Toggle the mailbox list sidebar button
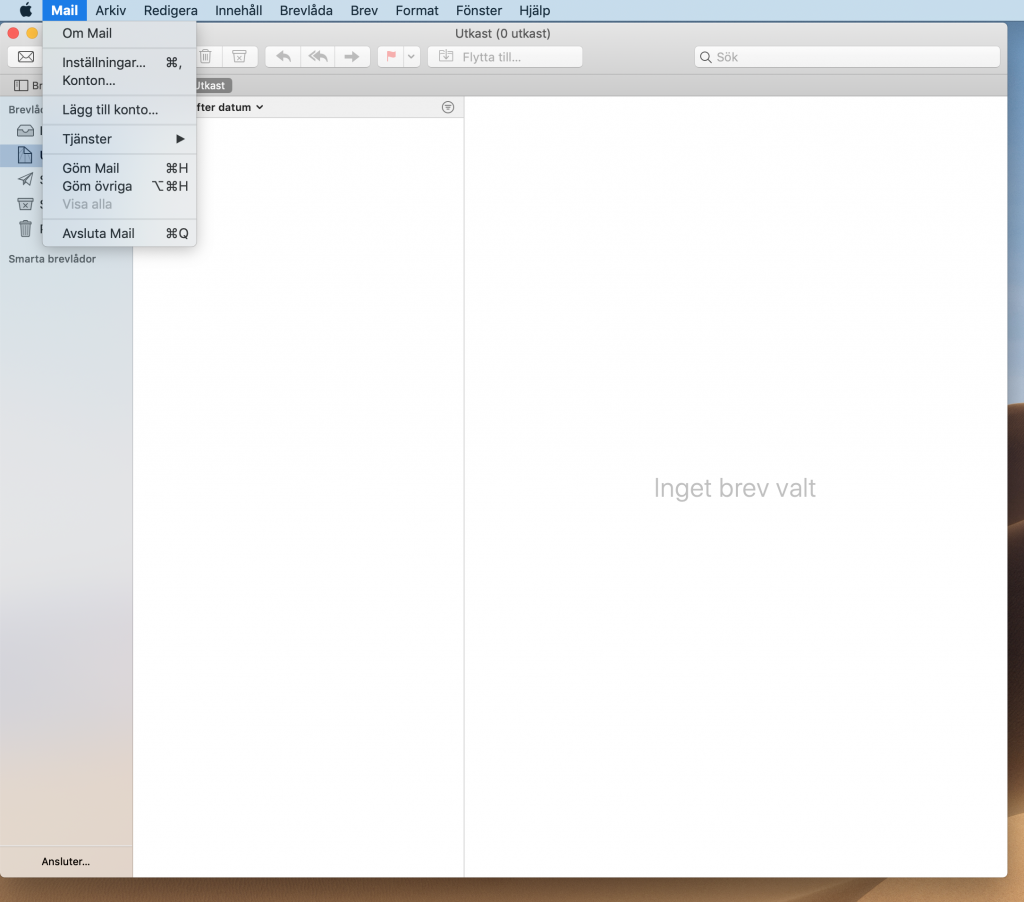Screen dimensions: 1024x902 [x=22, y=86]
